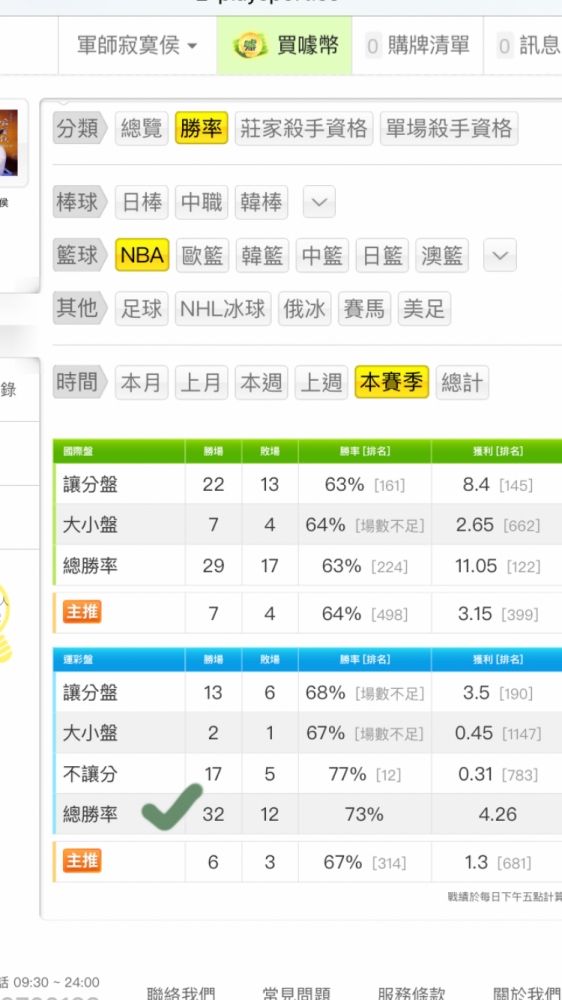Open the 軍師寂寞侯 user dropdown
This screenshot has height=1000, width=562.
(138, 46)
